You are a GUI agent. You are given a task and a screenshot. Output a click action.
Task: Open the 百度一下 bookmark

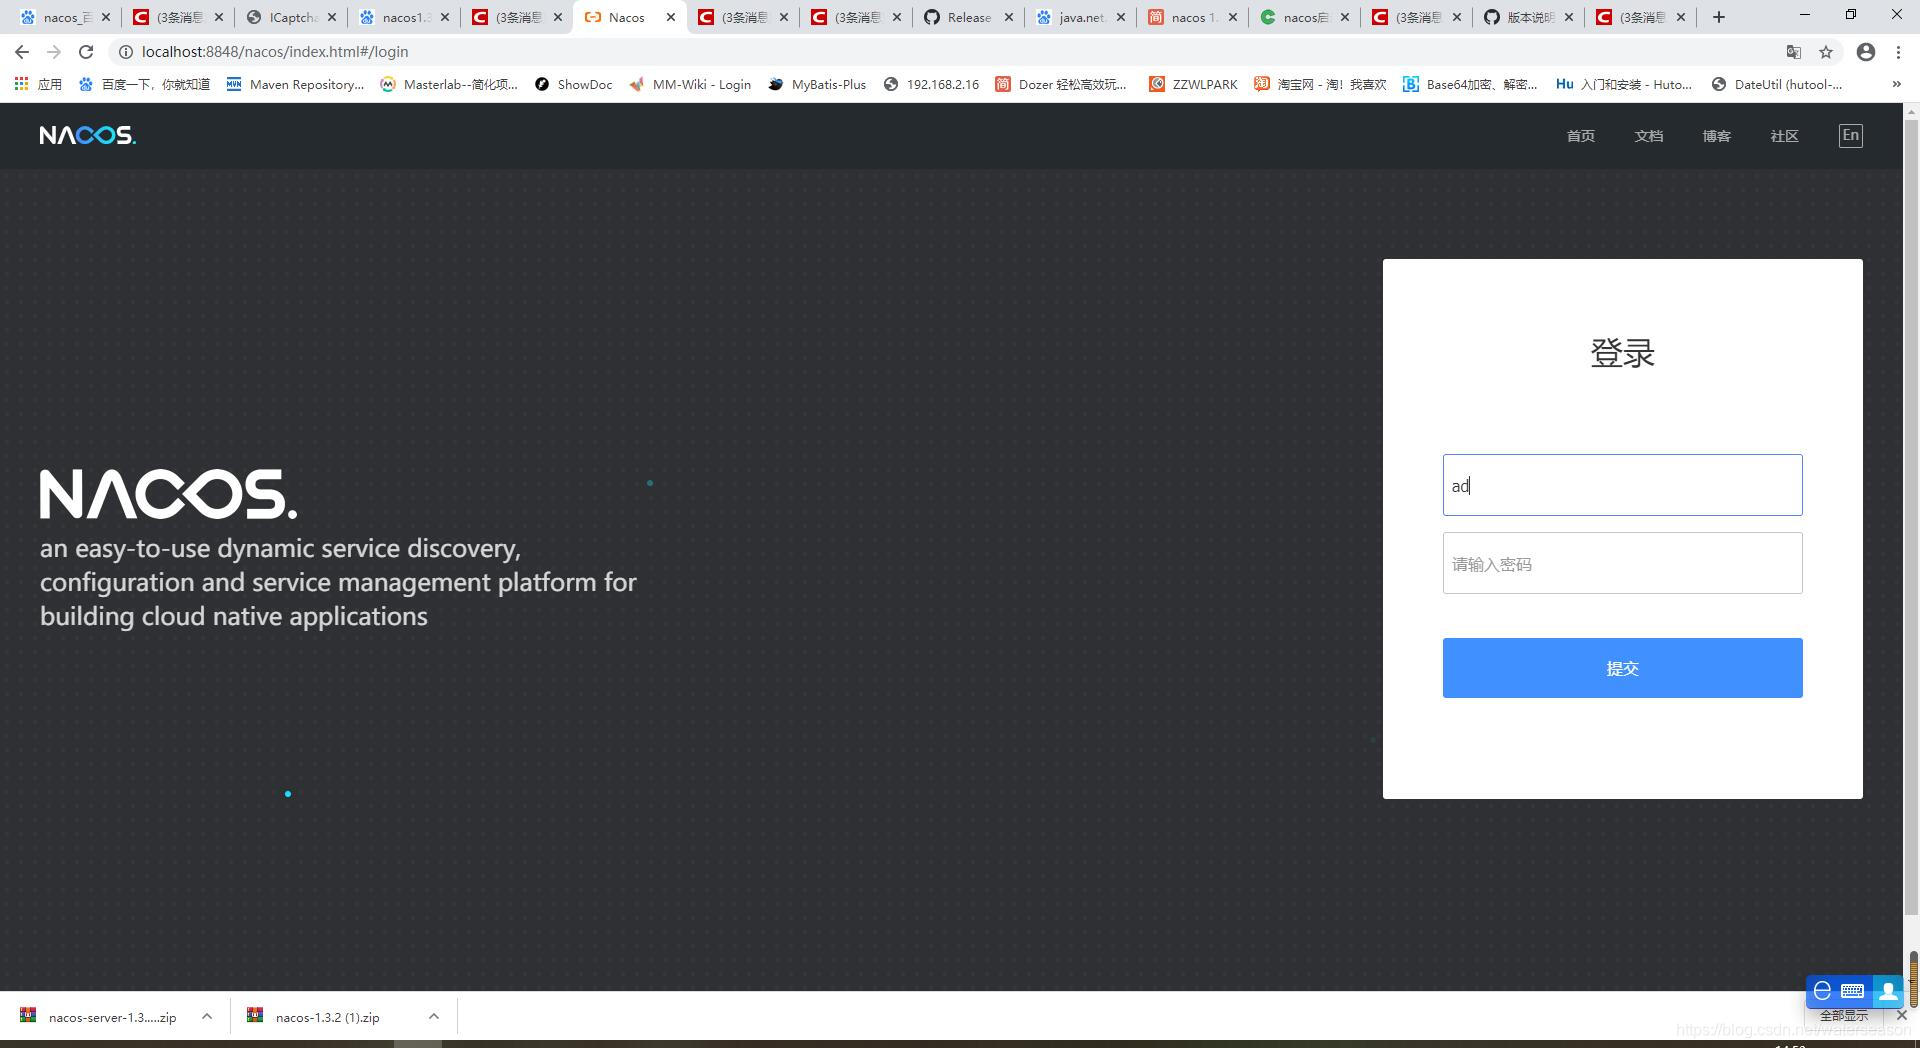144,85
